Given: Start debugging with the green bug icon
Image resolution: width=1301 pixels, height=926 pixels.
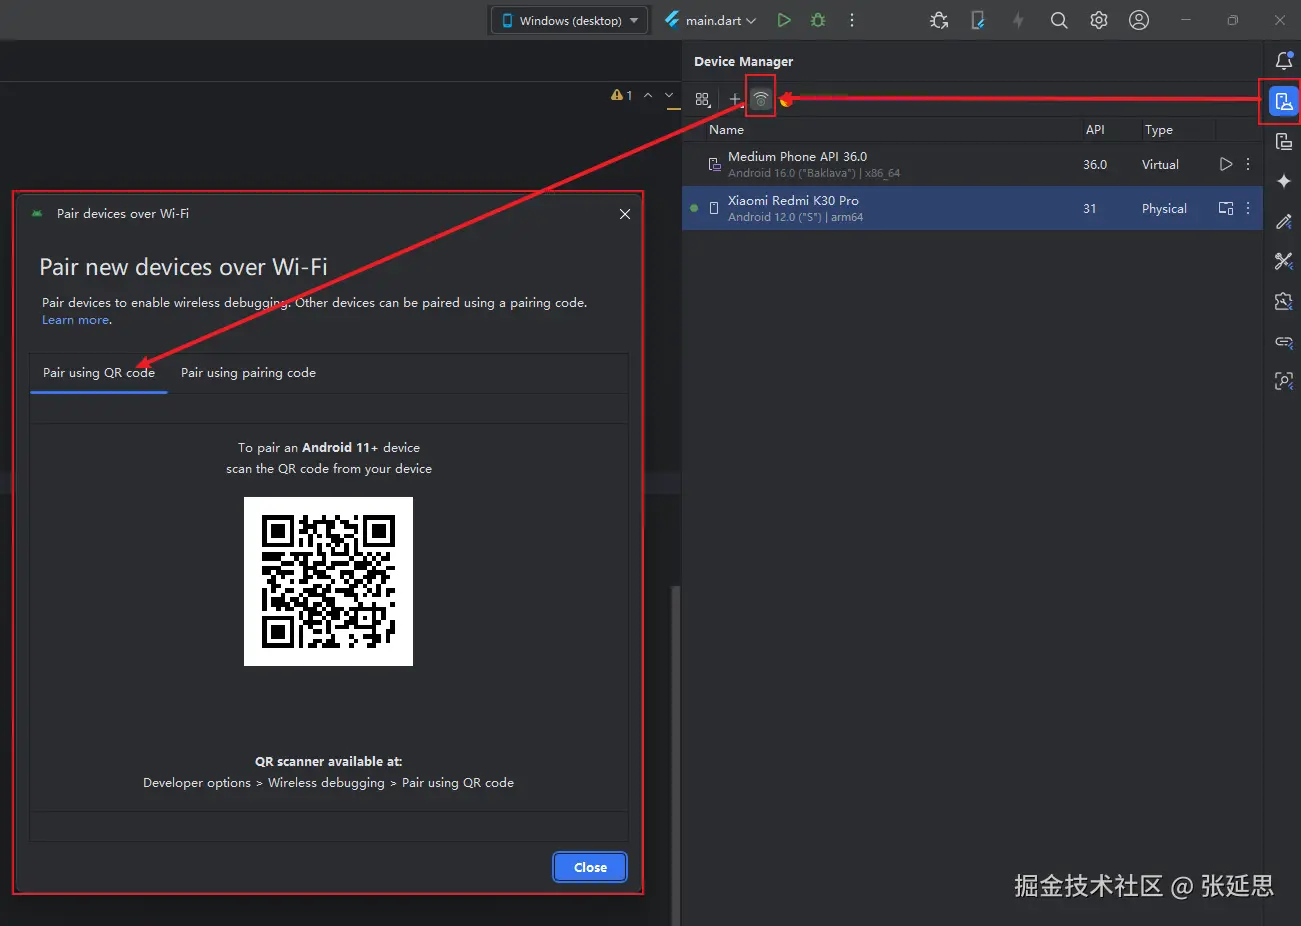Looking at the screenshot, I should (x=818, y=20).
